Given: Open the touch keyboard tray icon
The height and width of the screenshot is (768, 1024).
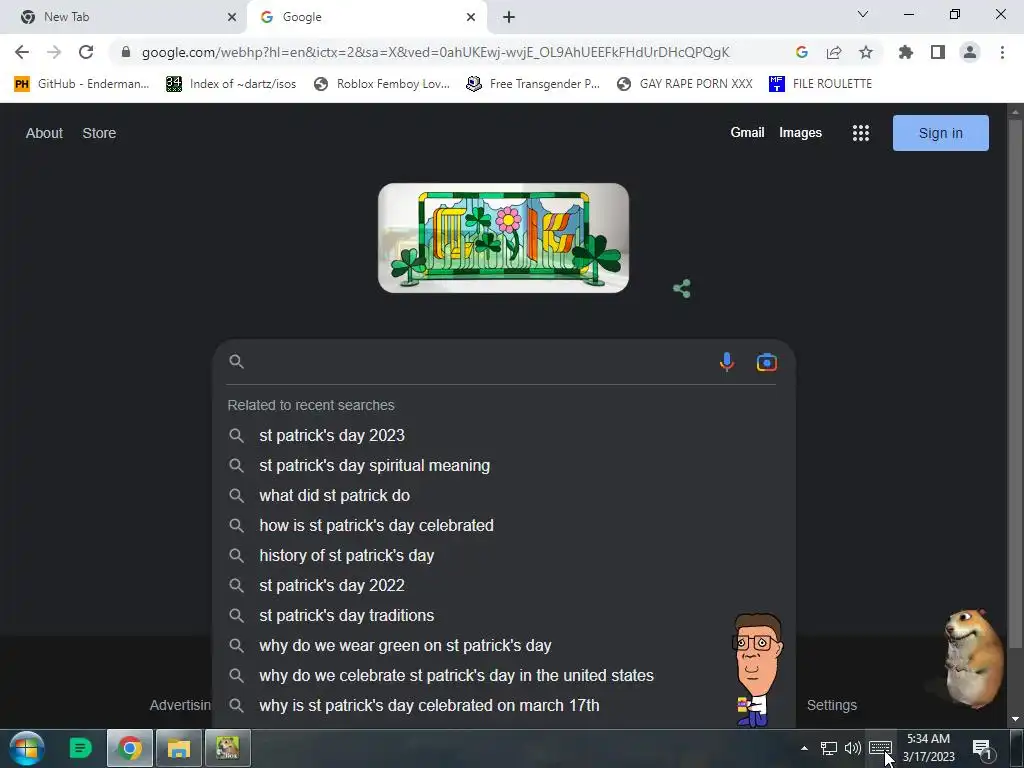Looking at the screenshot, I should 880,747.
